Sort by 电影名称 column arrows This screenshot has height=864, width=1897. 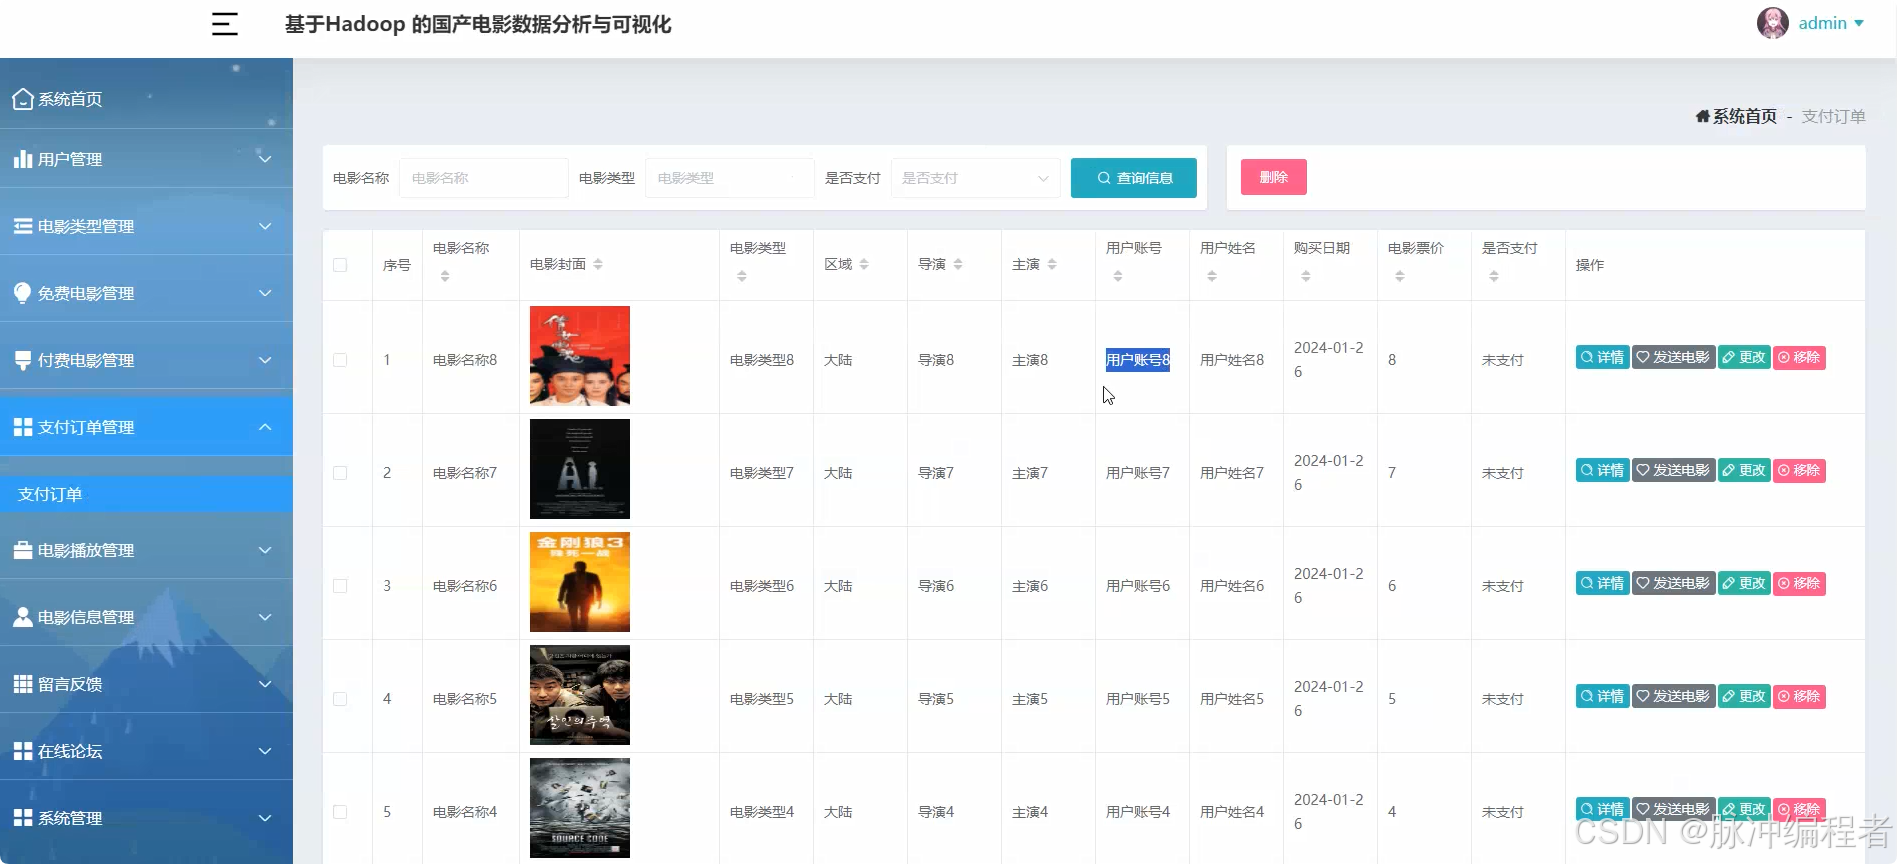445,277
